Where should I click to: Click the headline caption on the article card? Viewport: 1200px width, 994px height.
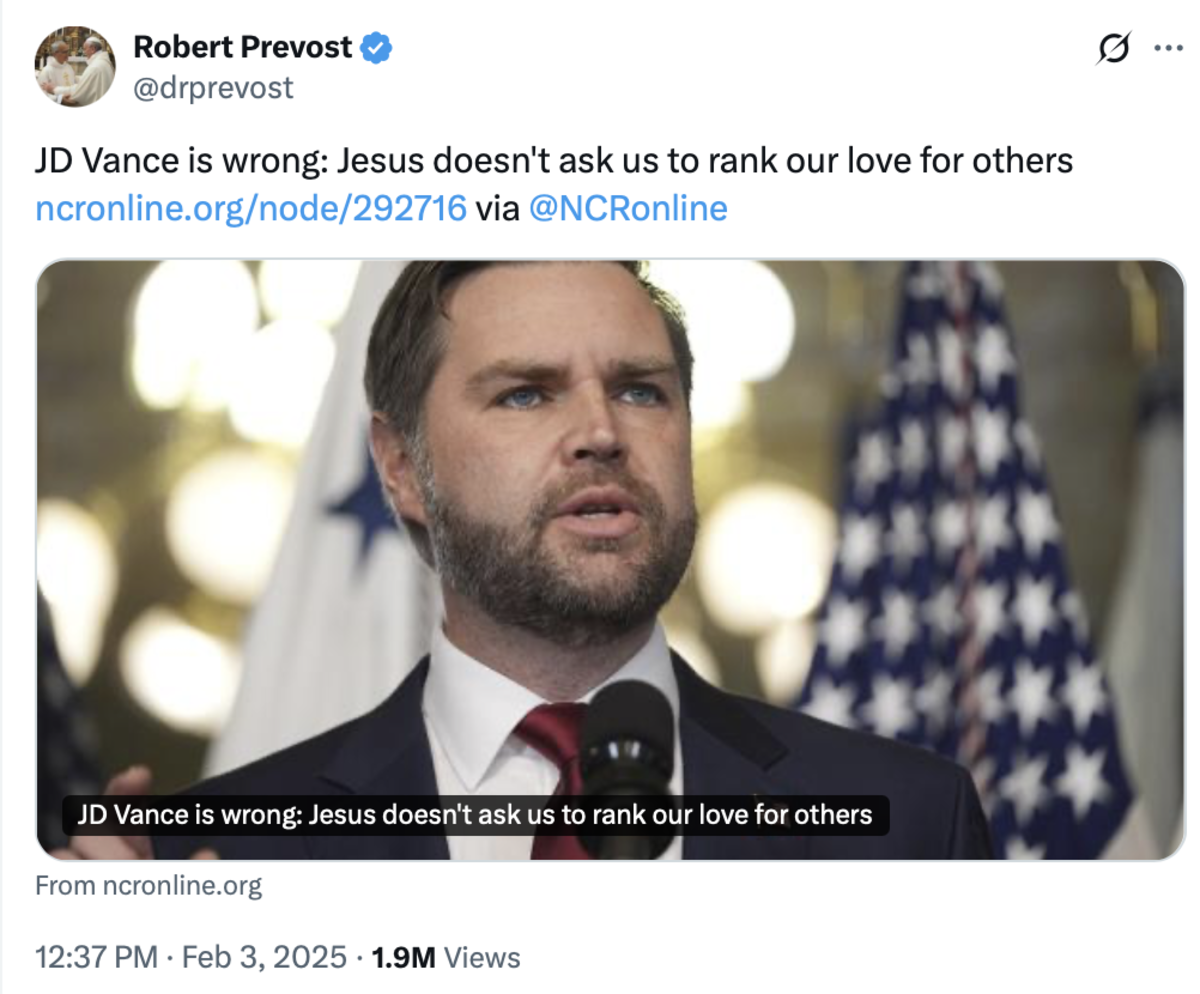tap(476, 815)
